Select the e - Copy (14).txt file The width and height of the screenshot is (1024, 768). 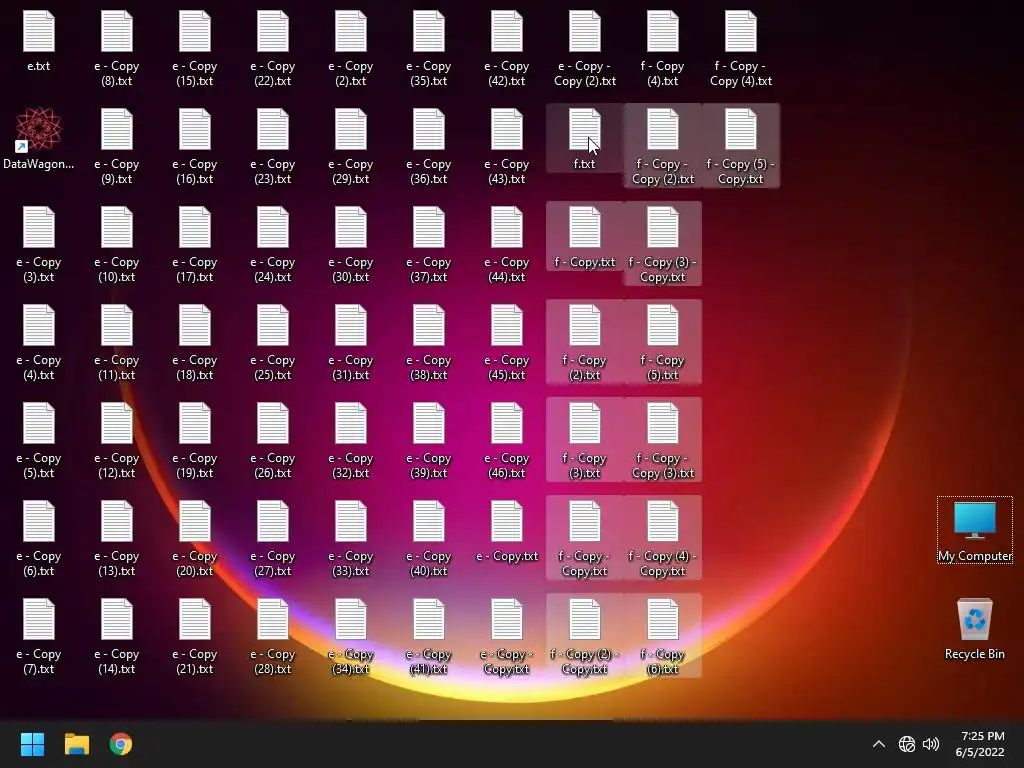tap(116, 636)
